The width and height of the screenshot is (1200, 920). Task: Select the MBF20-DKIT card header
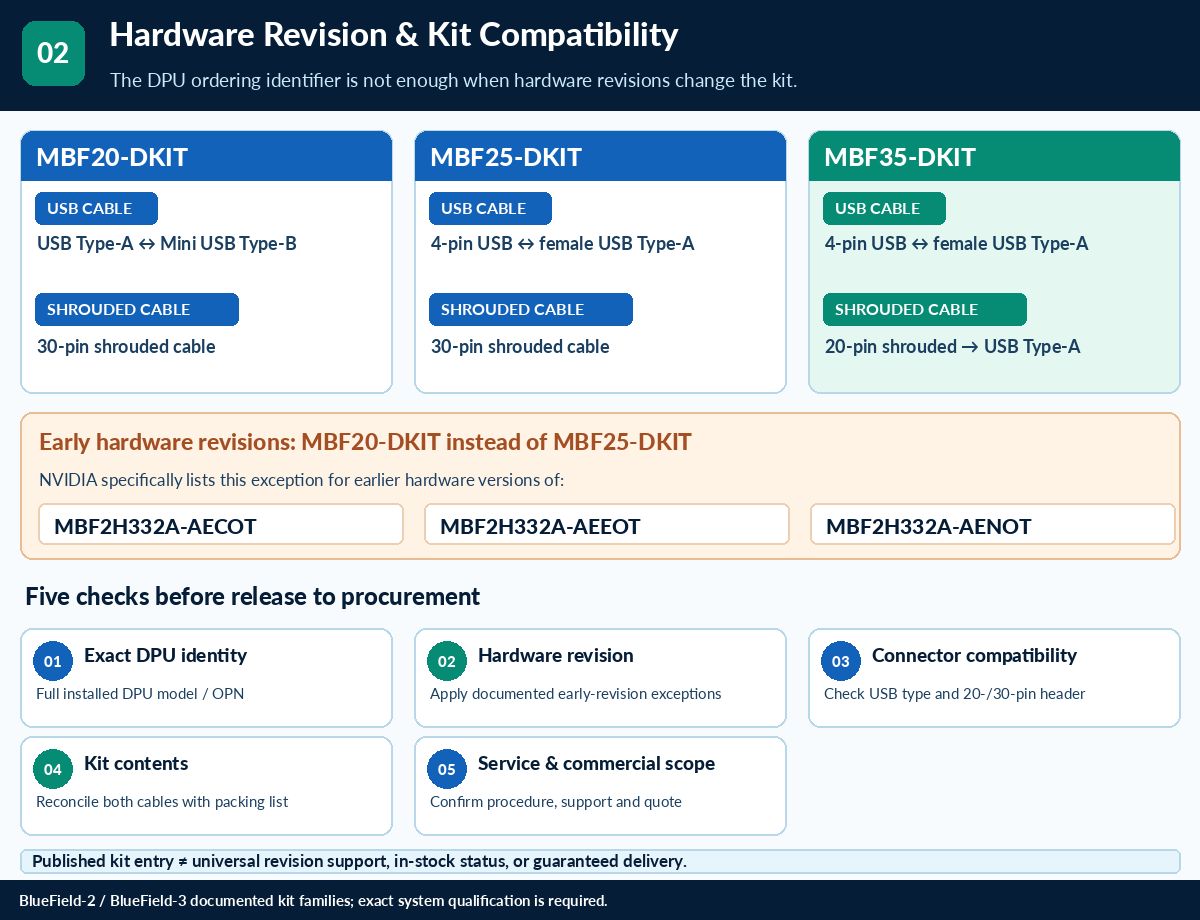coord(206,156)
